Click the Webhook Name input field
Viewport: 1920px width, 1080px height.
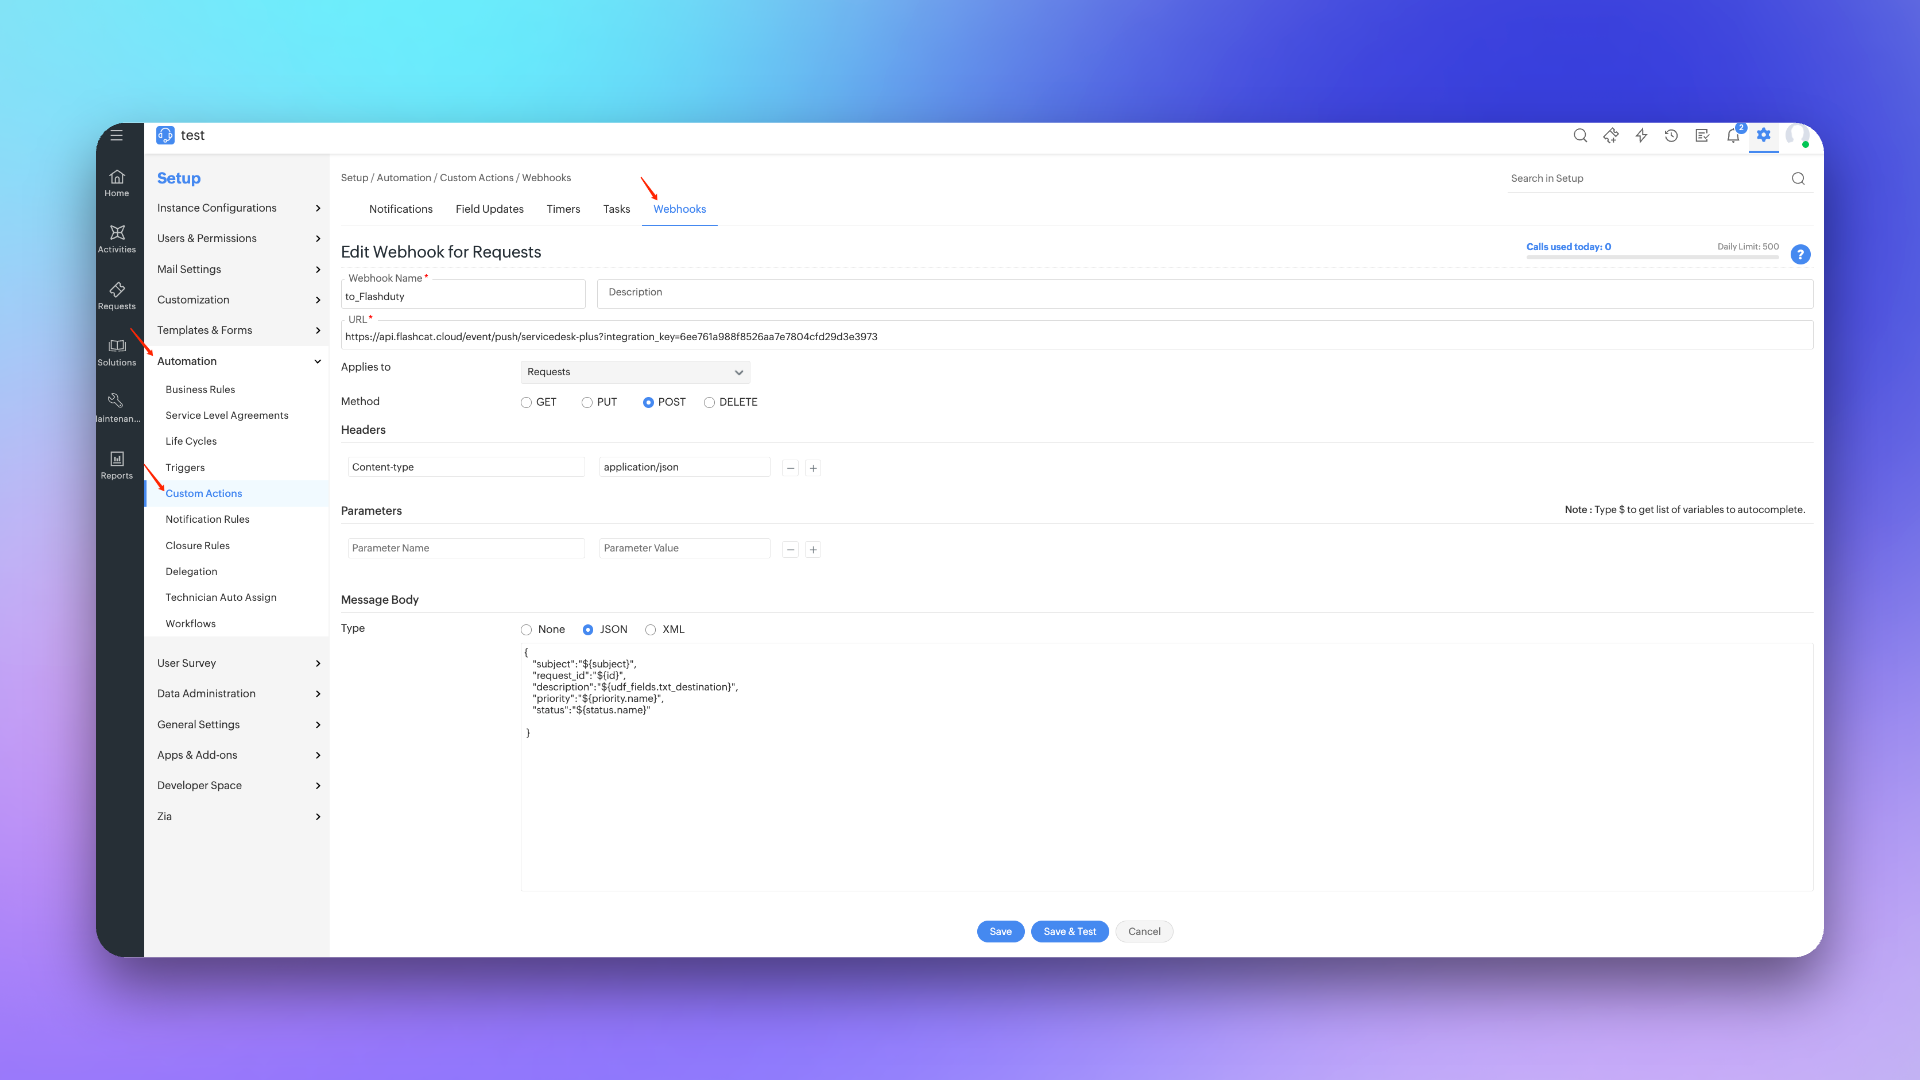(x=463, y=297)
